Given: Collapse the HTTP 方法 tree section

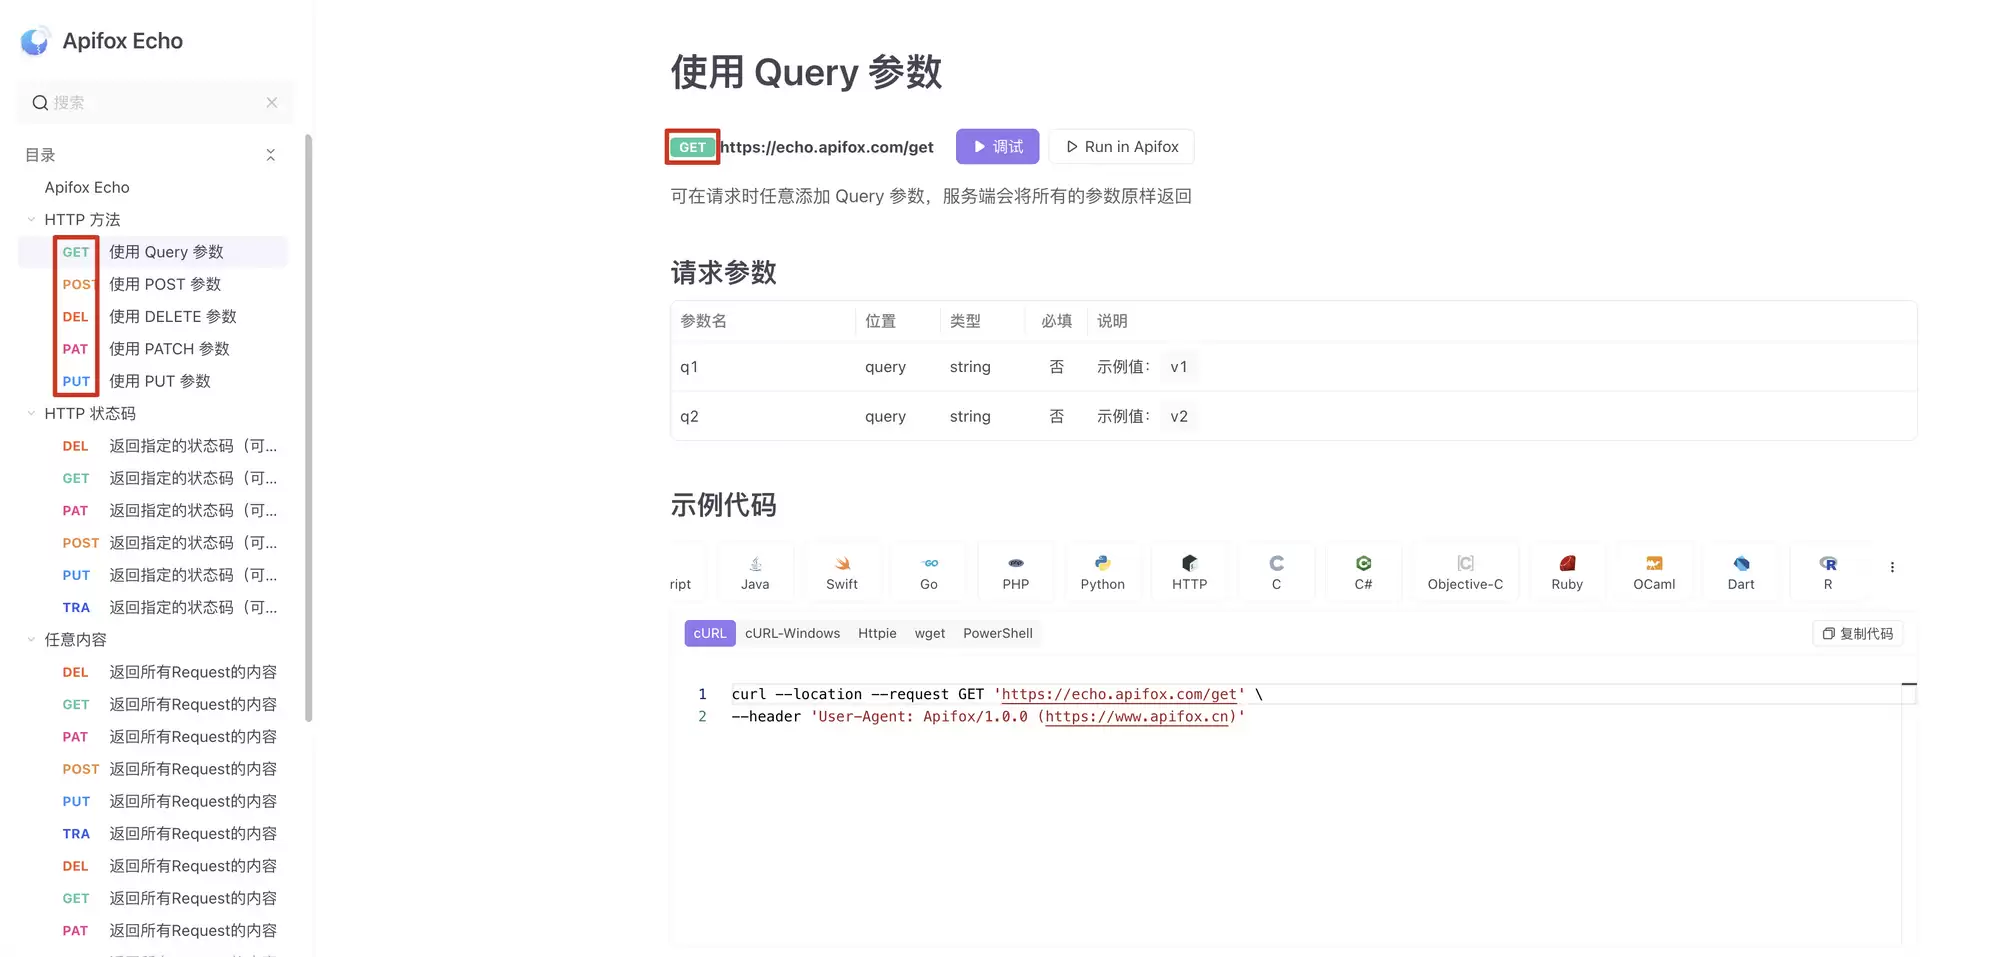Looking at the screenshot, I should [31, 219].
